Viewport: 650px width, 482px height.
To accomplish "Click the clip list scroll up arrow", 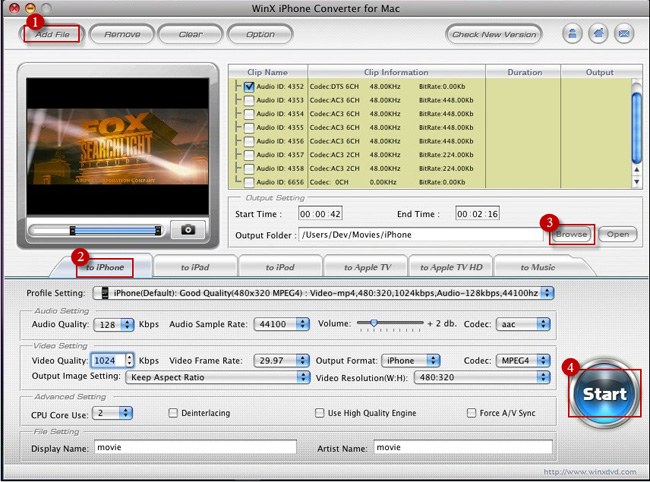I will coord(636,170).
